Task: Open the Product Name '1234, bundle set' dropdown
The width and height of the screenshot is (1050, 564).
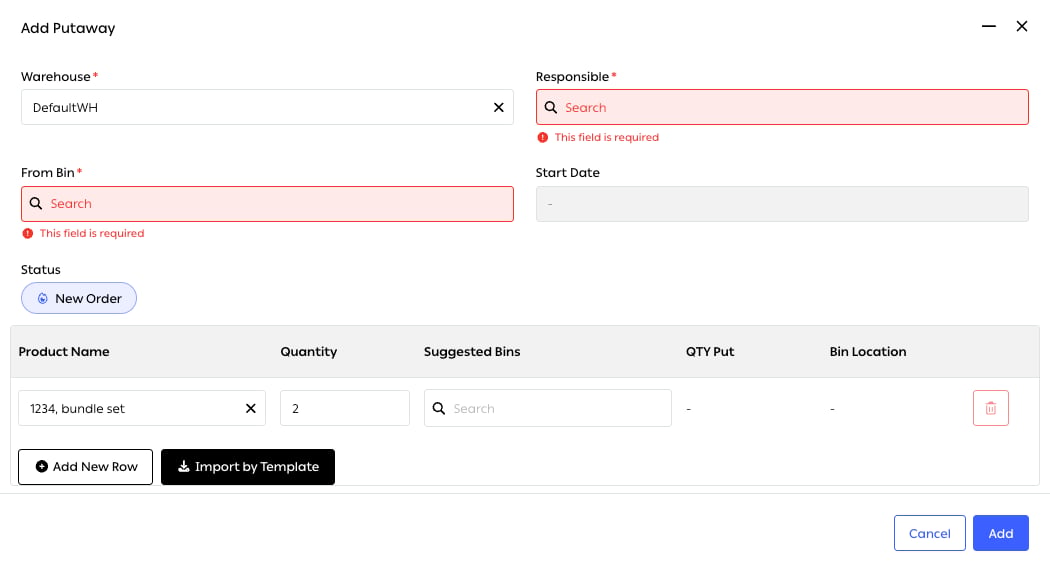Action: [142, 408]
